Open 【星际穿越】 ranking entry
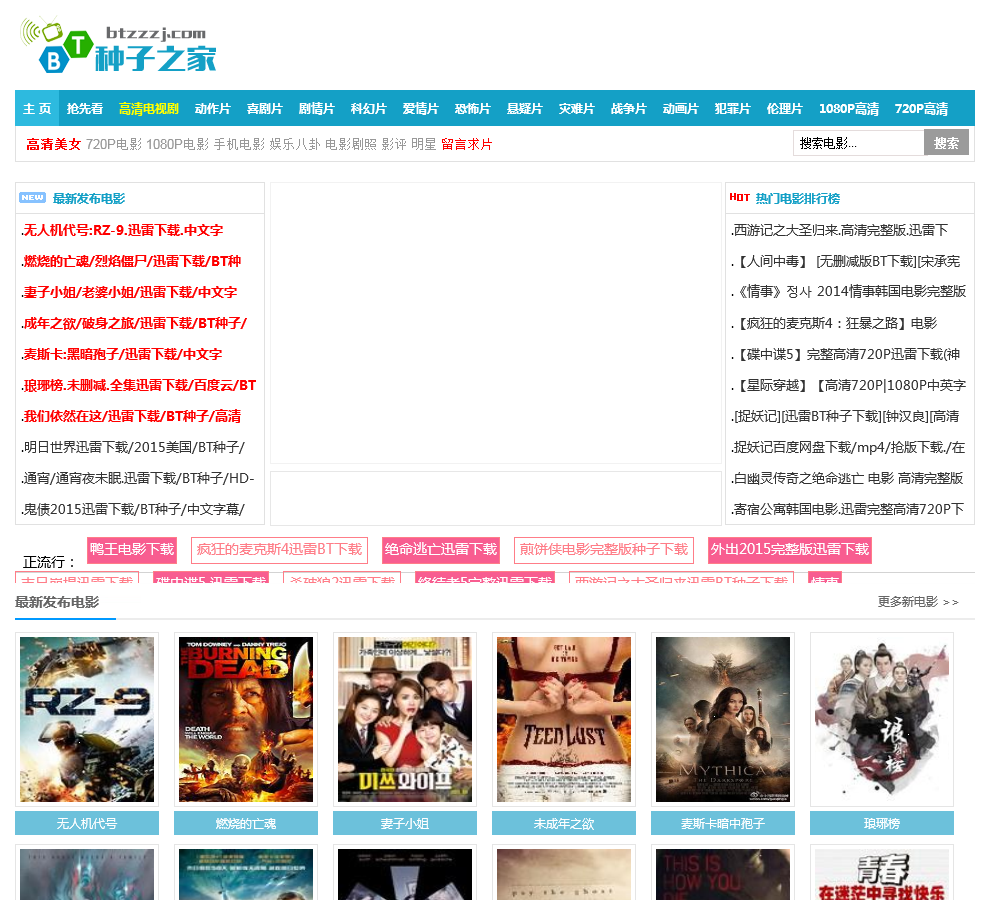The width and height of the screenshot is (990, 900). click(849, 385)
